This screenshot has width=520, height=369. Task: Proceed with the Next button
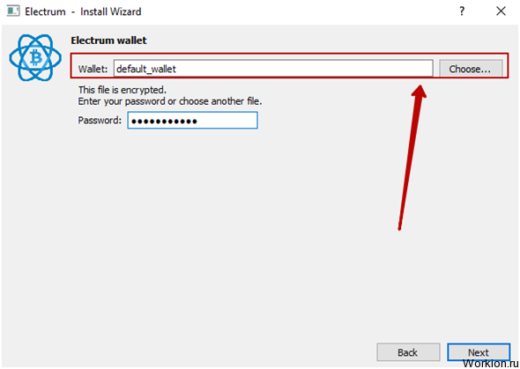tap(478, 352)
